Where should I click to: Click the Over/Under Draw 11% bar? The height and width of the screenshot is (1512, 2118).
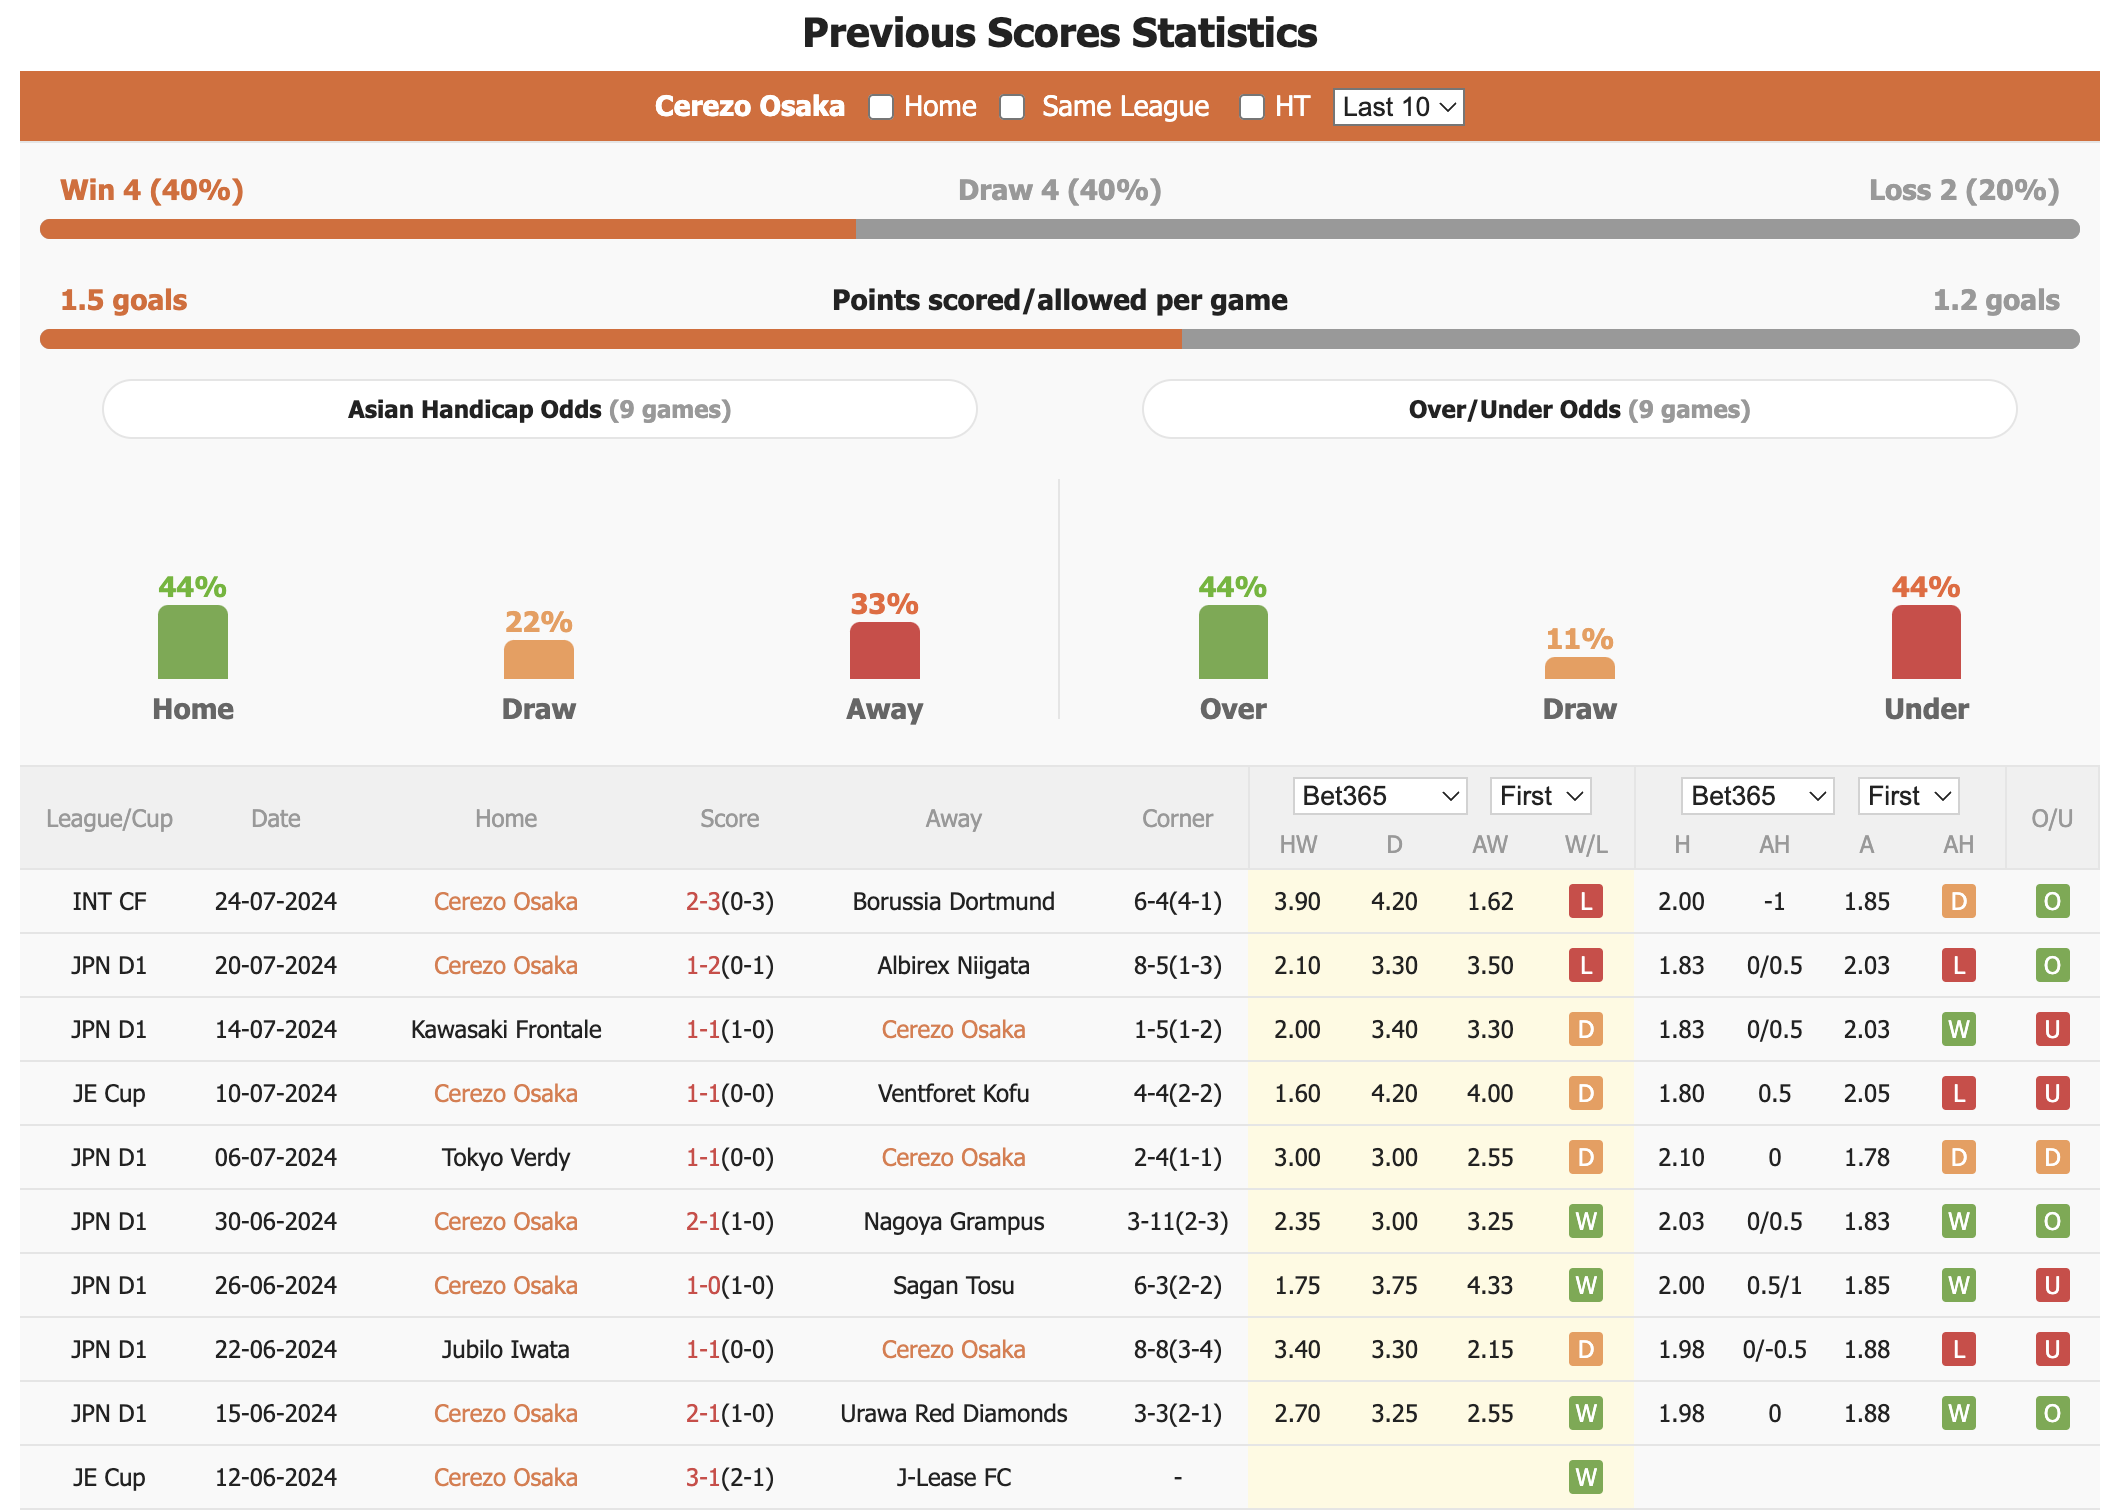tap(1580, 668)
